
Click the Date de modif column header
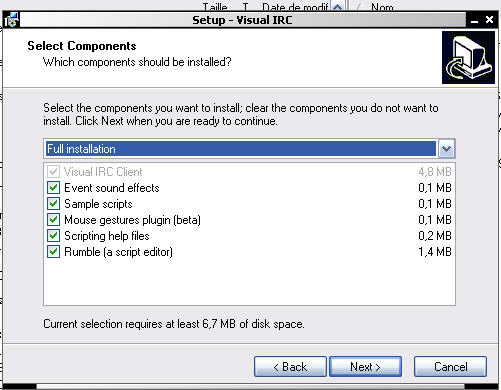[295, 6]
